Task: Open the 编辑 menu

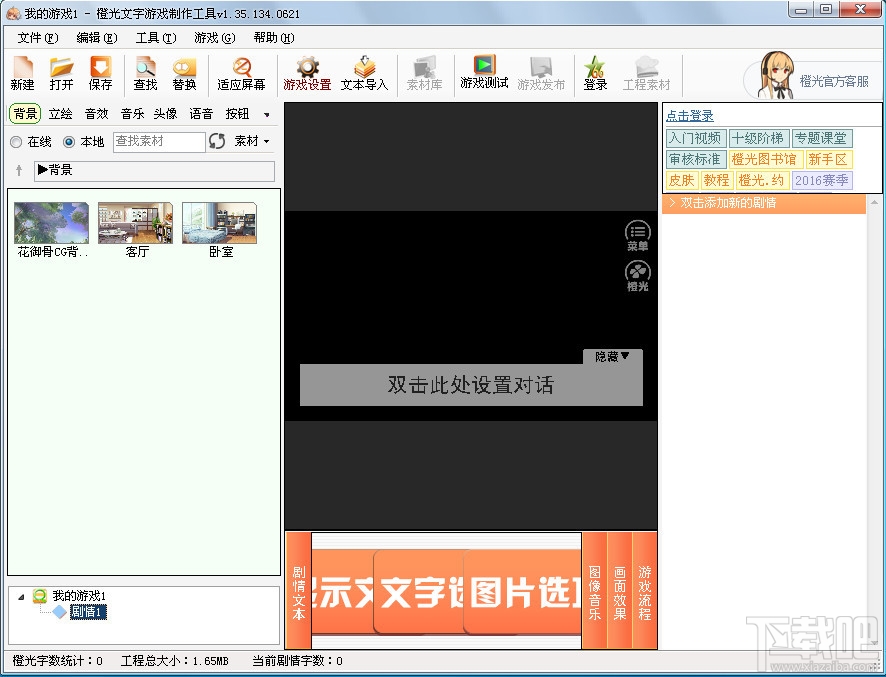Action: (97, 38)
